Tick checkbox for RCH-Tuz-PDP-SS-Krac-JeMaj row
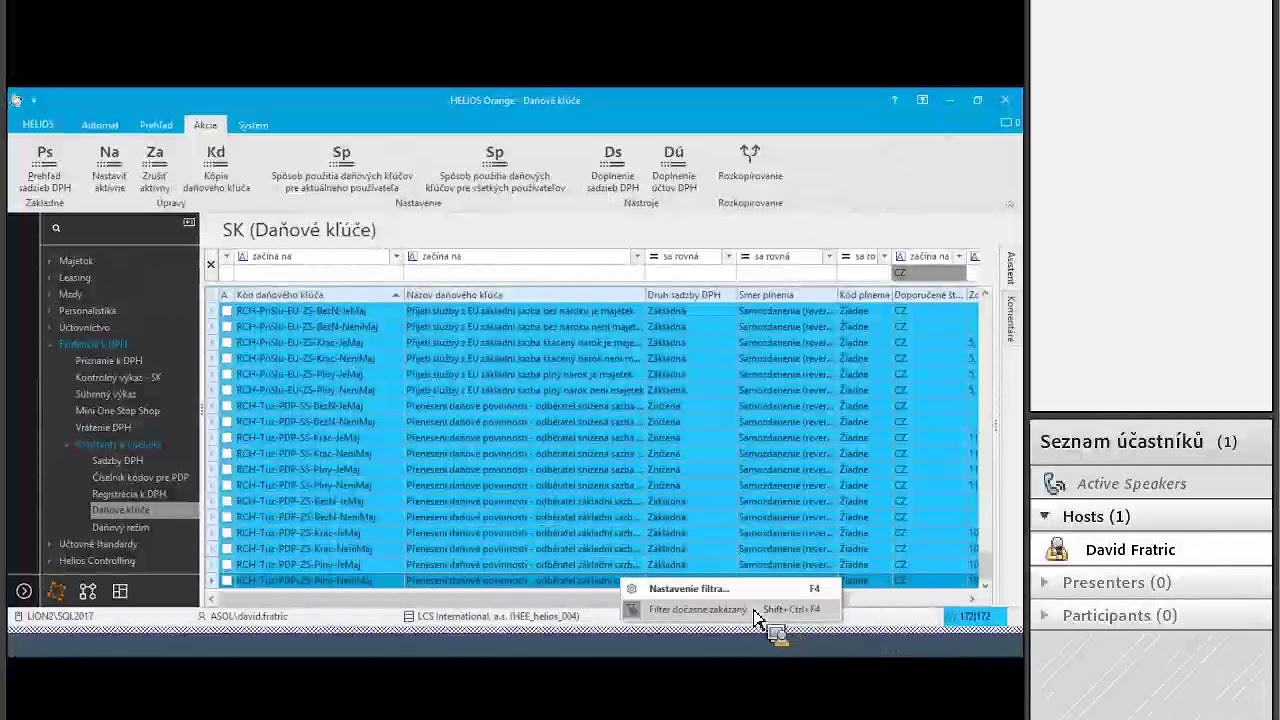This screenshot has width=1280, height=720. click(227, 438)
